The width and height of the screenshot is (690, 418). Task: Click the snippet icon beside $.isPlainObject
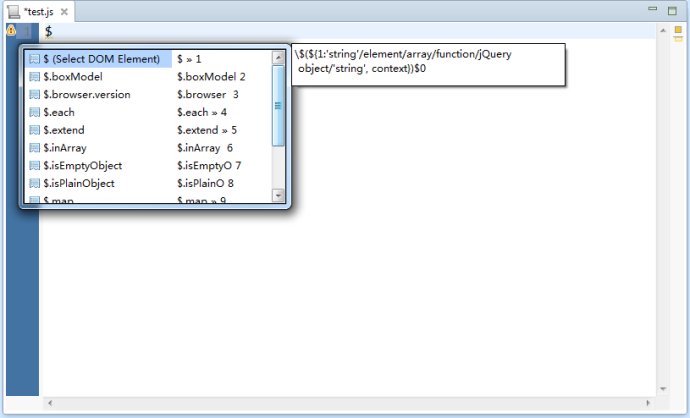(34, 183)
